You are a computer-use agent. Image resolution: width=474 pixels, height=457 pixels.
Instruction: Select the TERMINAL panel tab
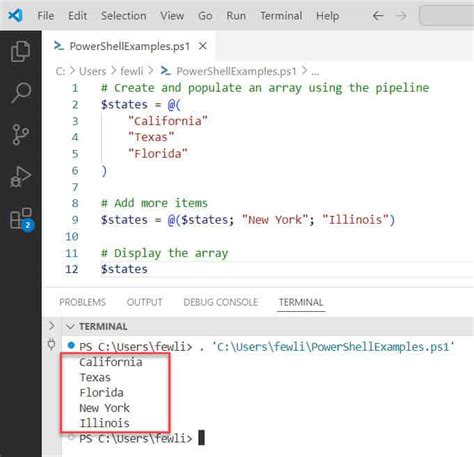(x=301, y=302)
